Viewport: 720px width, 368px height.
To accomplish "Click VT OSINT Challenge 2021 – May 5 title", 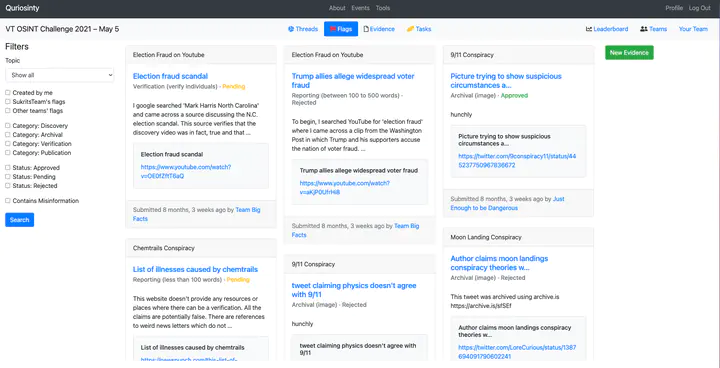I will [62, 29].
